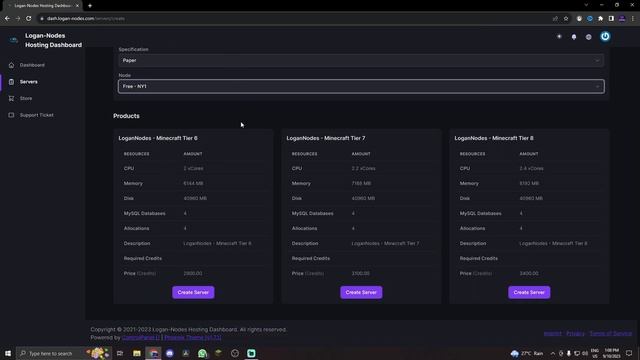The image size is (640, 360).
Task: Select Servers in the sidebar
Action: click(29, 82)
